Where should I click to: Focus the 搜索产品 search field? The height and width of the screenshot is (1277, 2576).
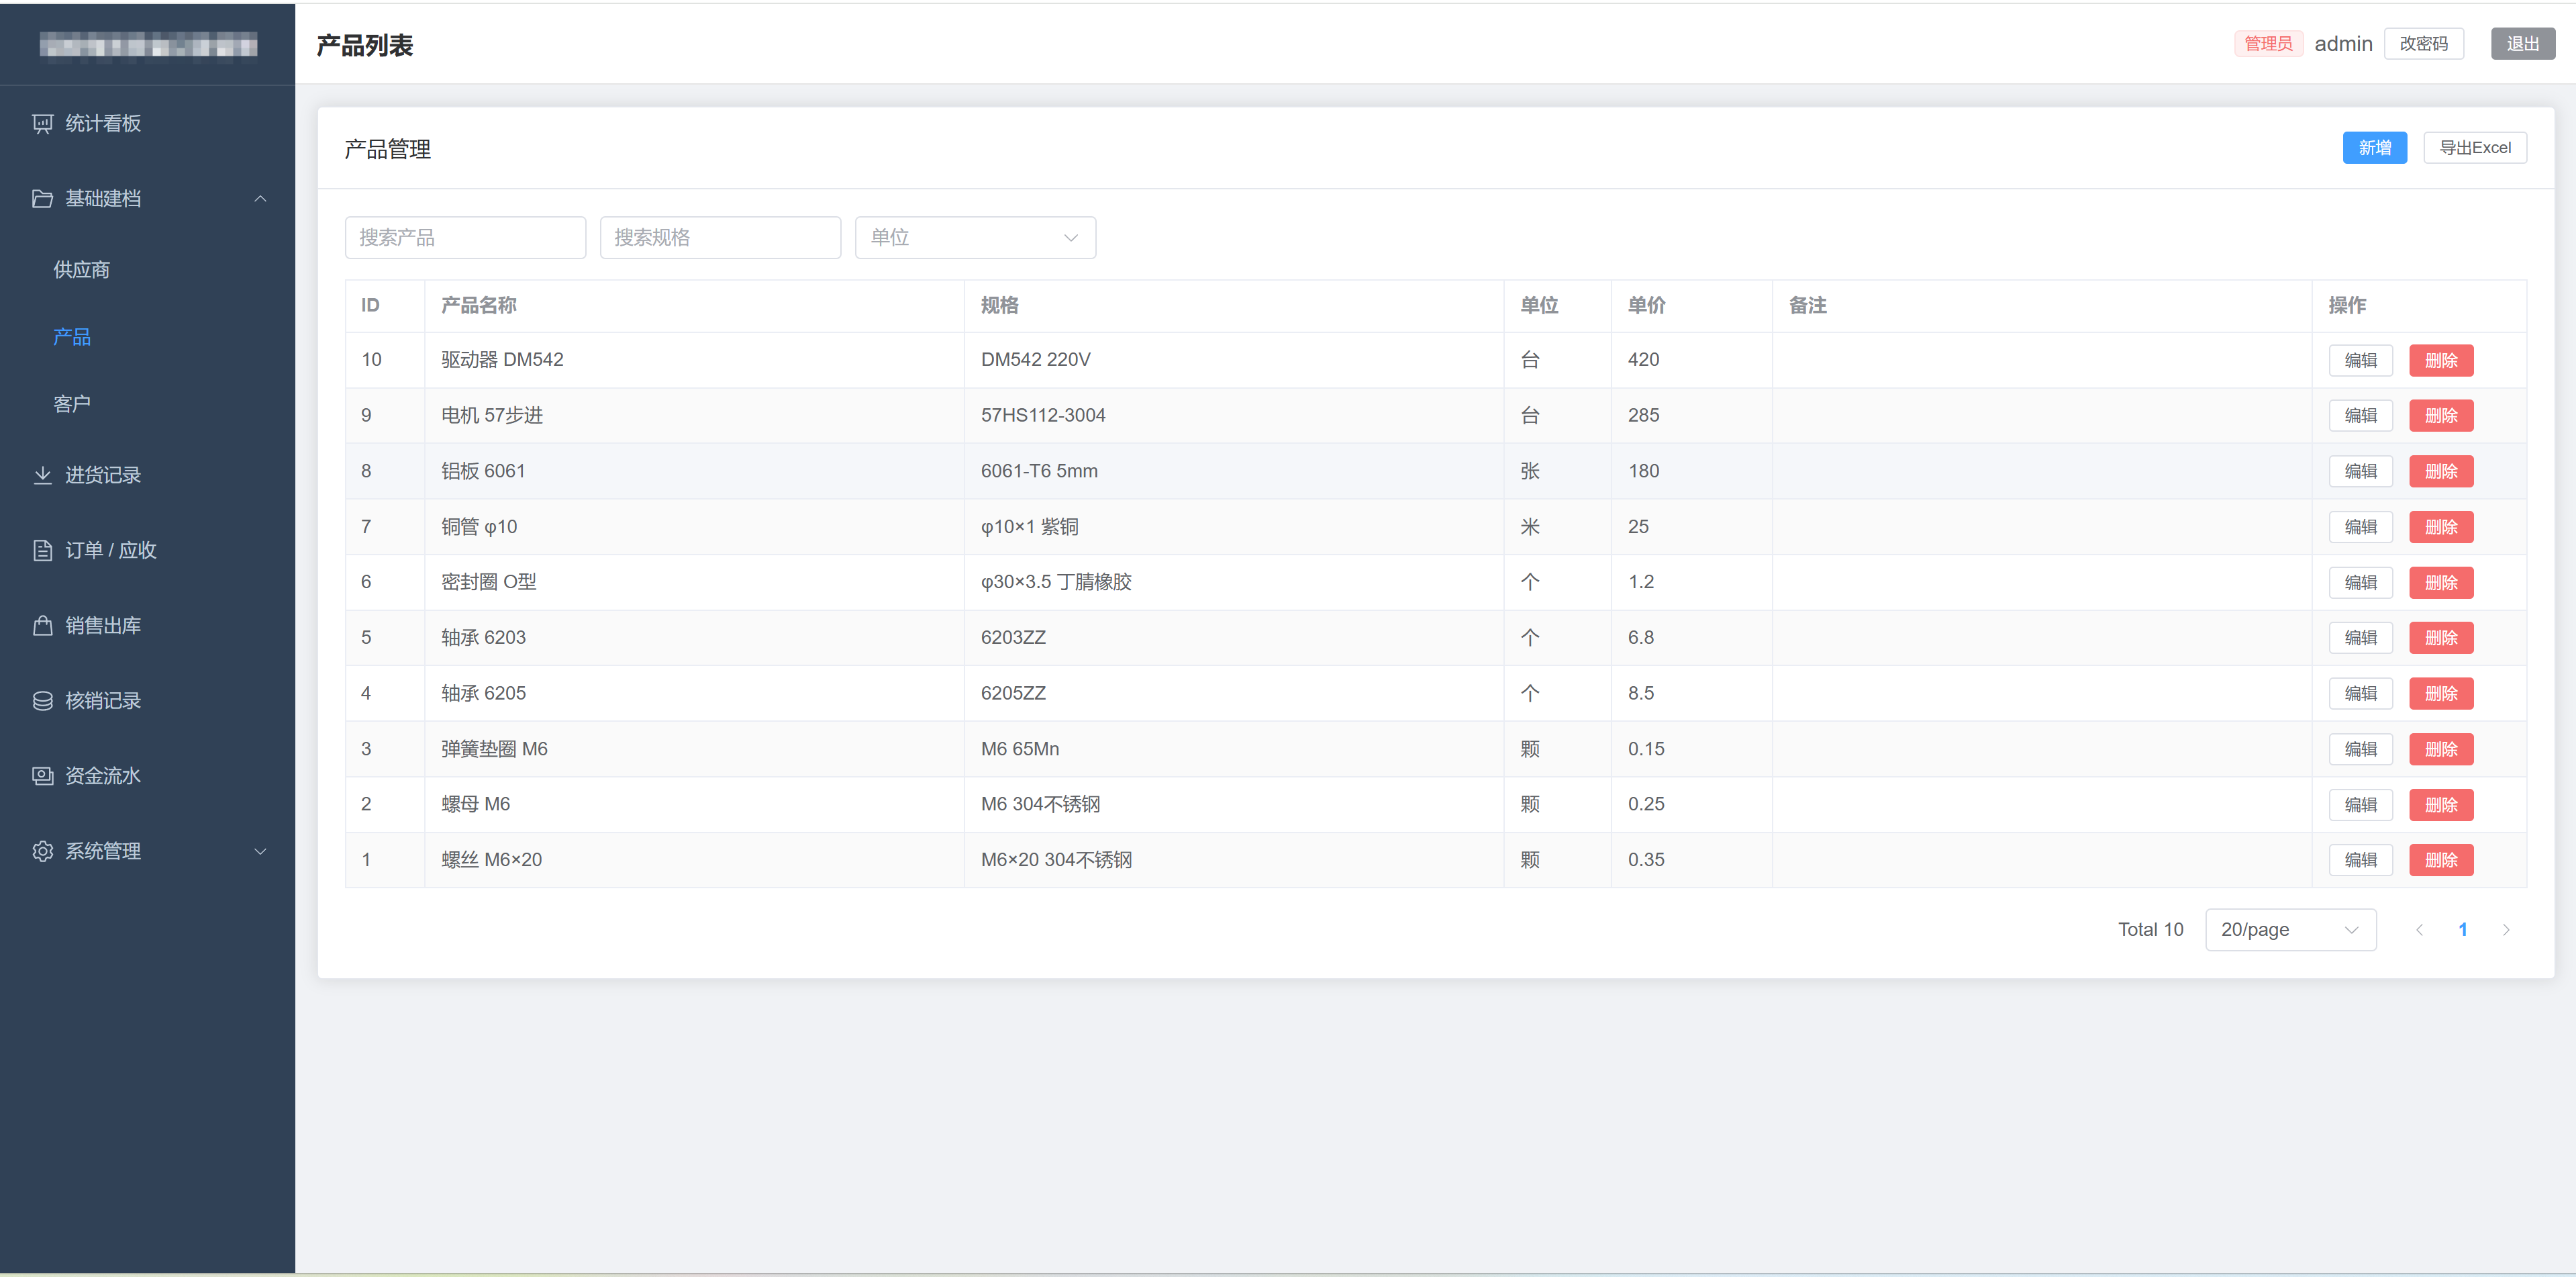[465, 237]
